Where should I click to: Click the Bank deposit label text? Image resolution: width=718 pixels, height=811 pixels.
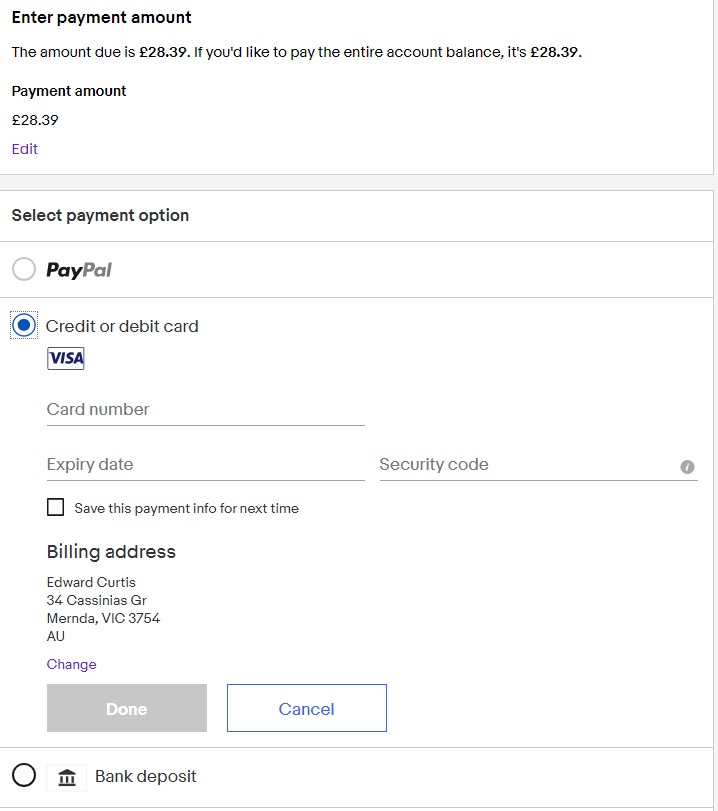pos(146,776)
